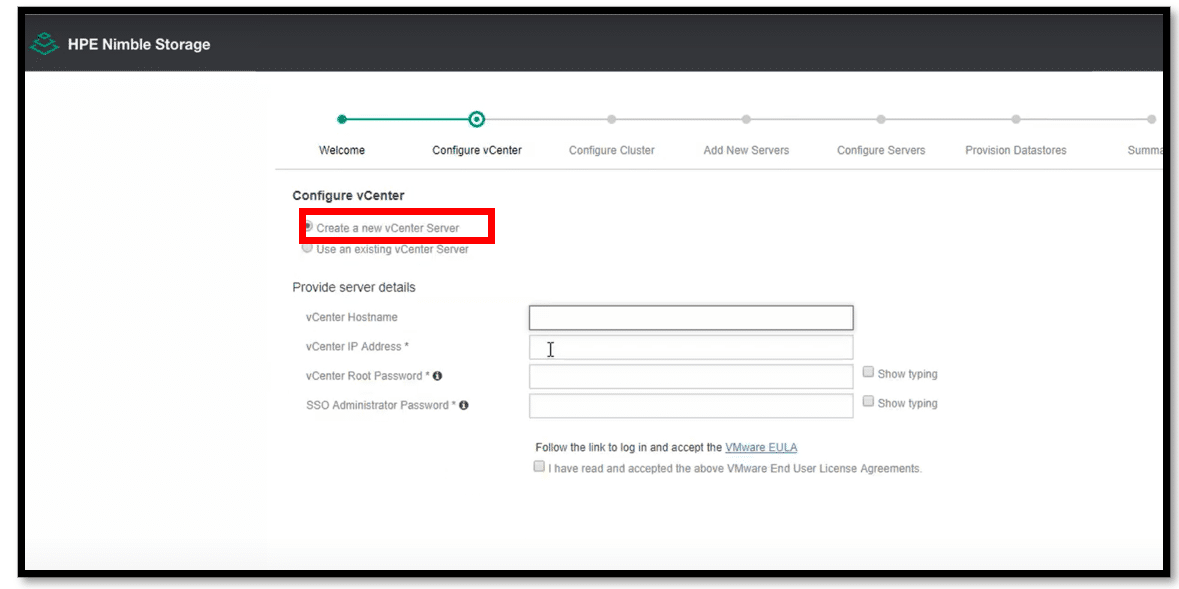Check the VMware End User License Agreements box

[539, 466]
